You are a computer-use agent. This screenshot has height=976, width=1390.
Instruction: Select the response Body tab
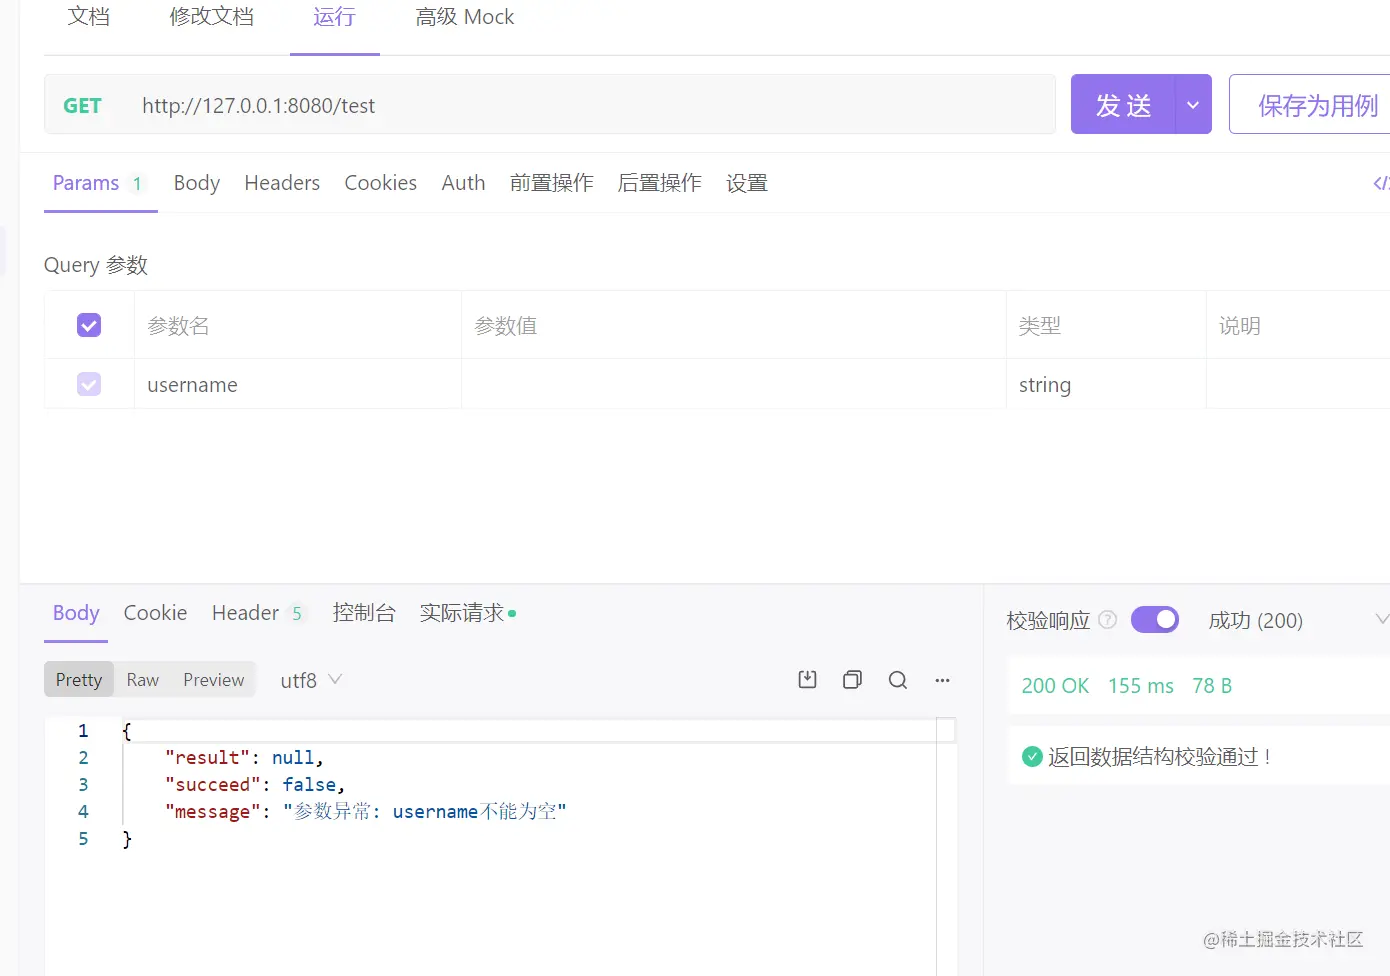76,613
